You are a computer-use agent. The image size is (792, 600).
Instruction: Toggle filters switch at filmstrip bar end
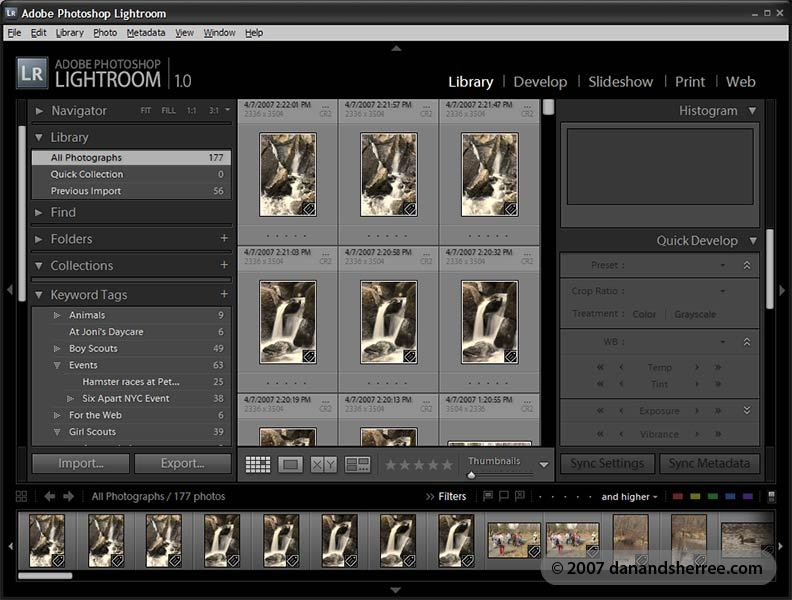(x=771, y=496)
